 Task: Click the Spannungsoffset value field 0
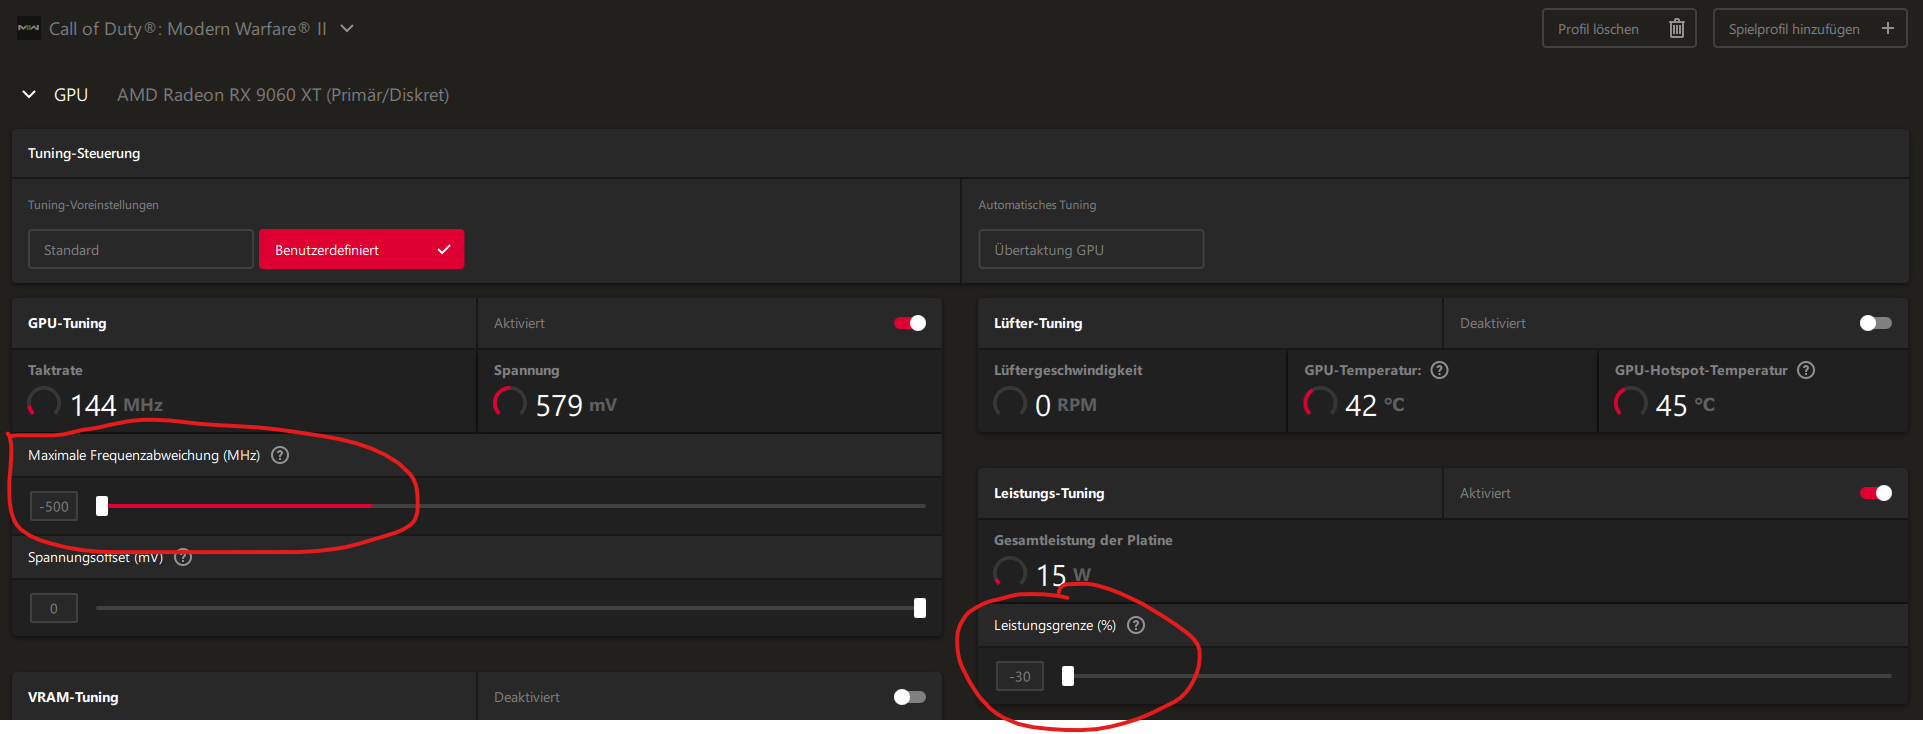point(54,608)
